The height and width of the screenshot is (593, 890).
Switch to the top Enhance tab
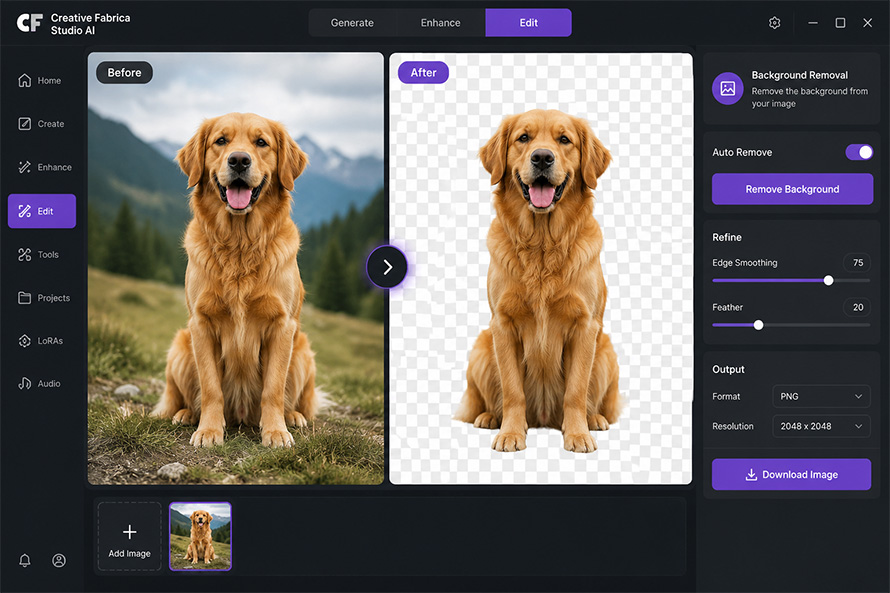point(440,23)
